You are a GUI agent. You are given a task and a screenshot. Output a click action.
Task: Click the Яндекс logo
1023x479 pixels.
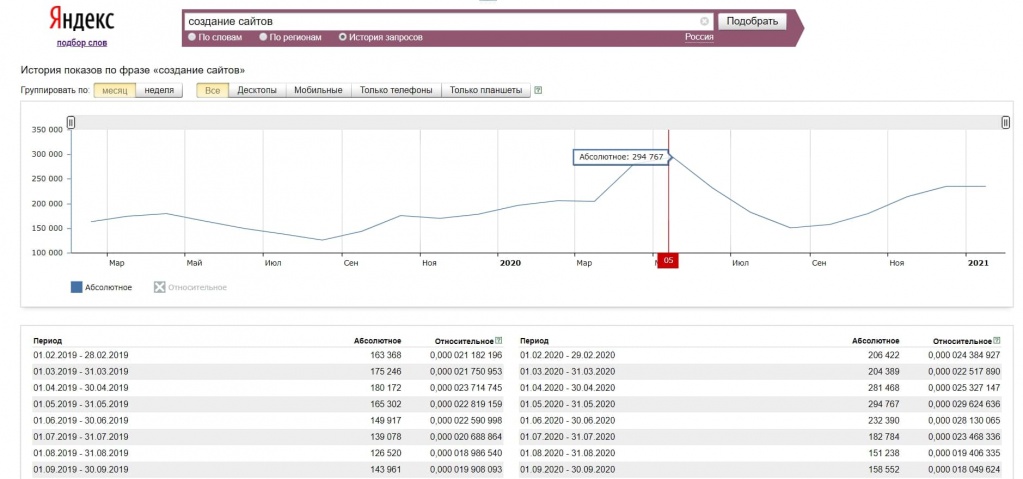(82, 21)
